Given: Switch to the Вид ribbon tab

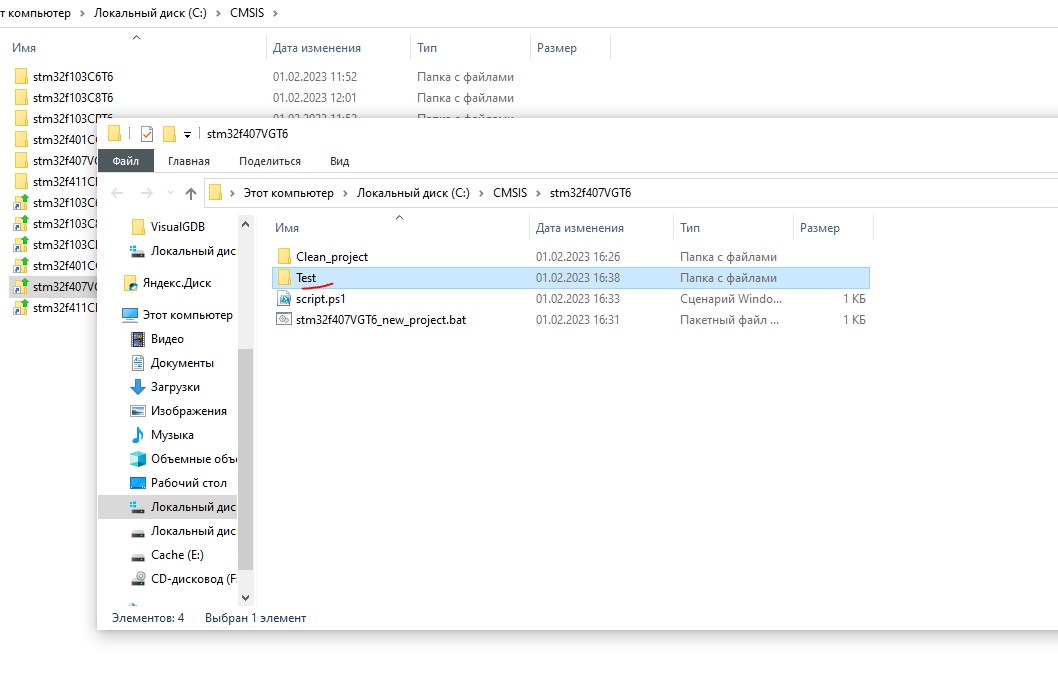Looking at the screenshot, I should coord(339,161).
